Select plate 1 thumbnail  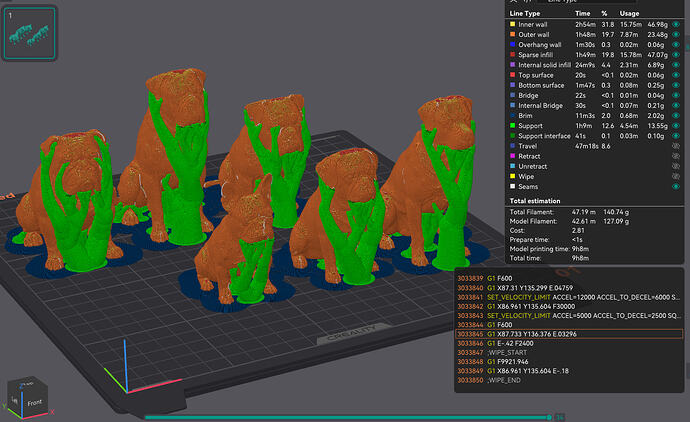tap(29, 33)
